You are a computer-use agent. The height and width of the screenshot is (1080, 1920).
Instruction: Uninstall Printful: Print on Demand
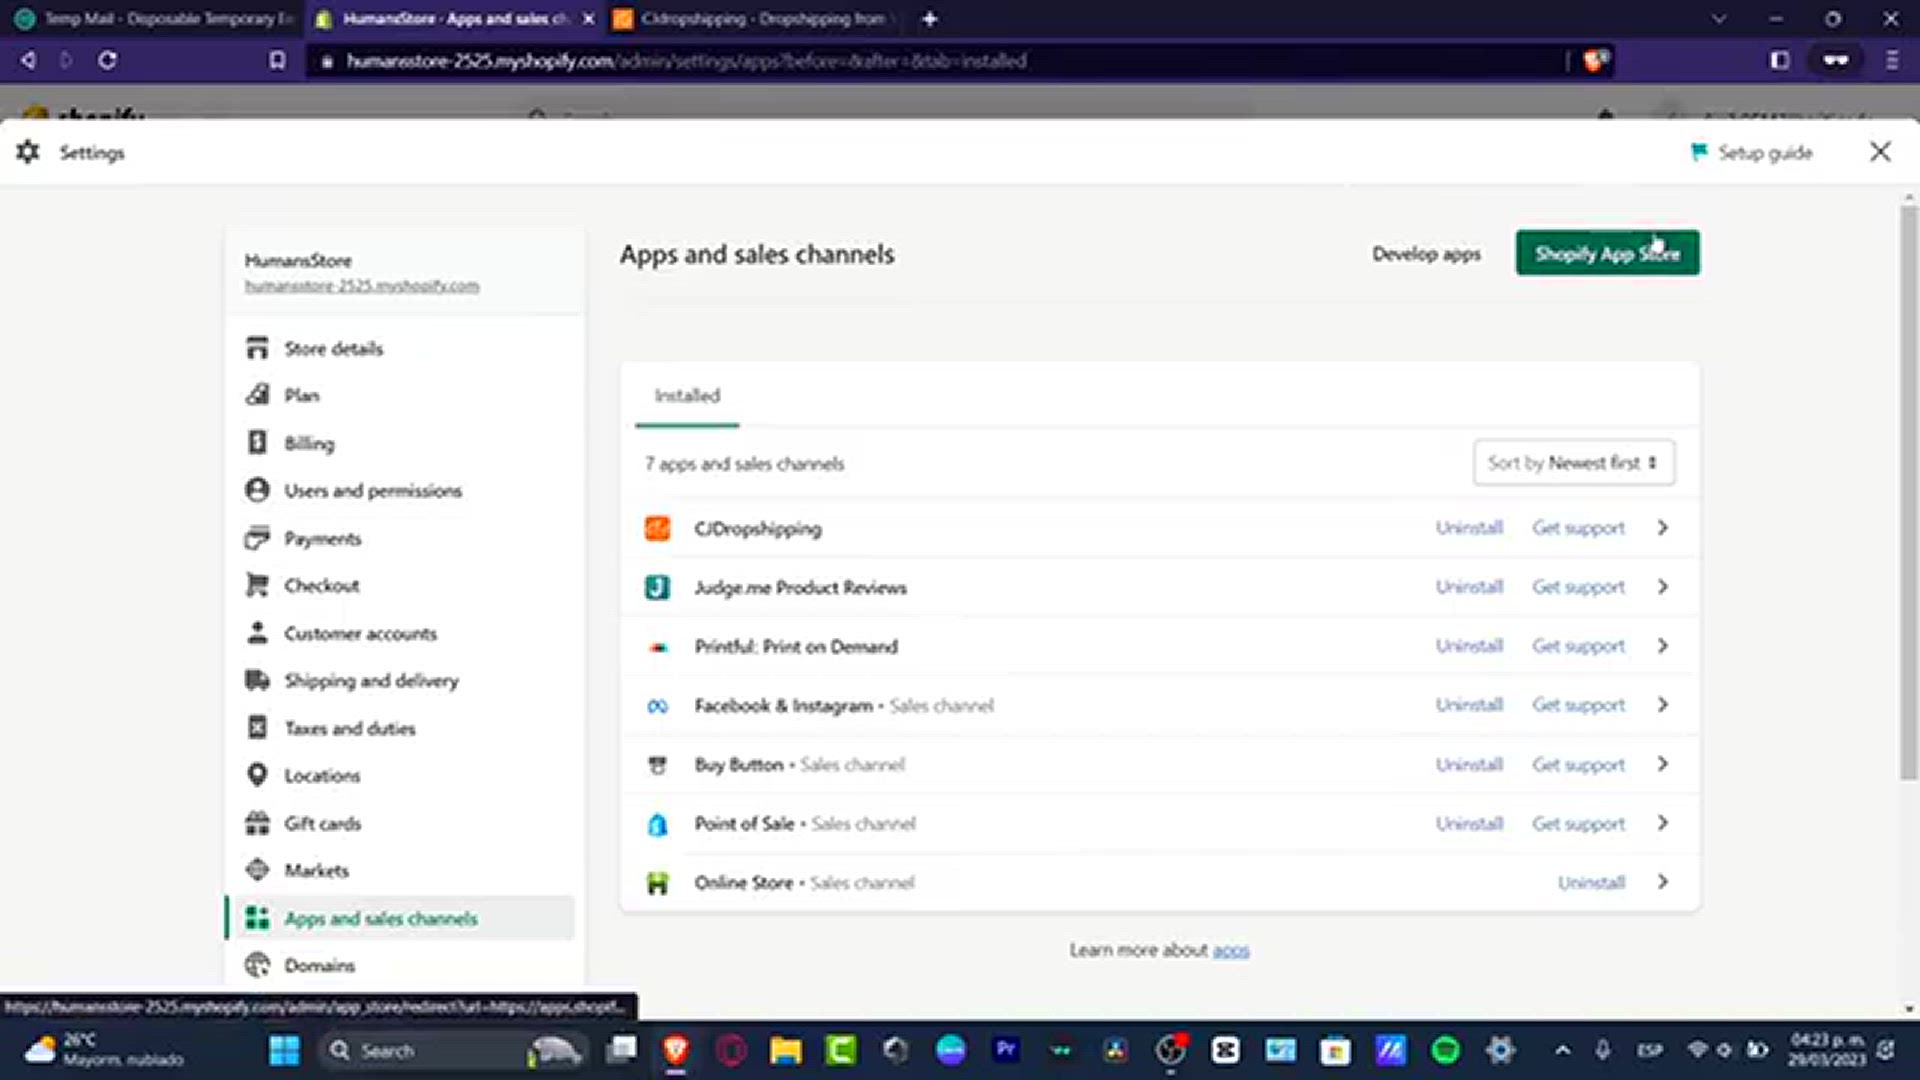click(x=1469, y=646)
